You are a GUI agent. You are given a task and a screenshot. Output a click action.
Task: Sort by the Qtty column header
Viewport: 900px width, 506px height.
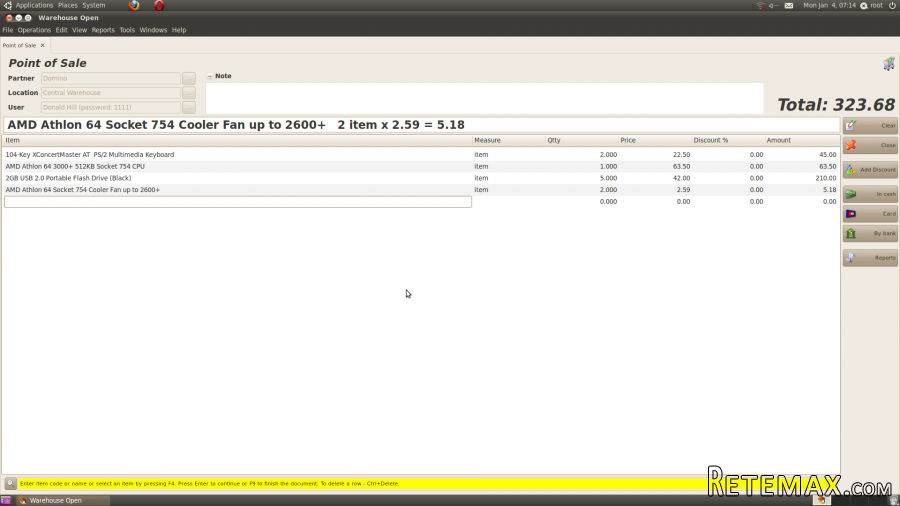point(582,140)
